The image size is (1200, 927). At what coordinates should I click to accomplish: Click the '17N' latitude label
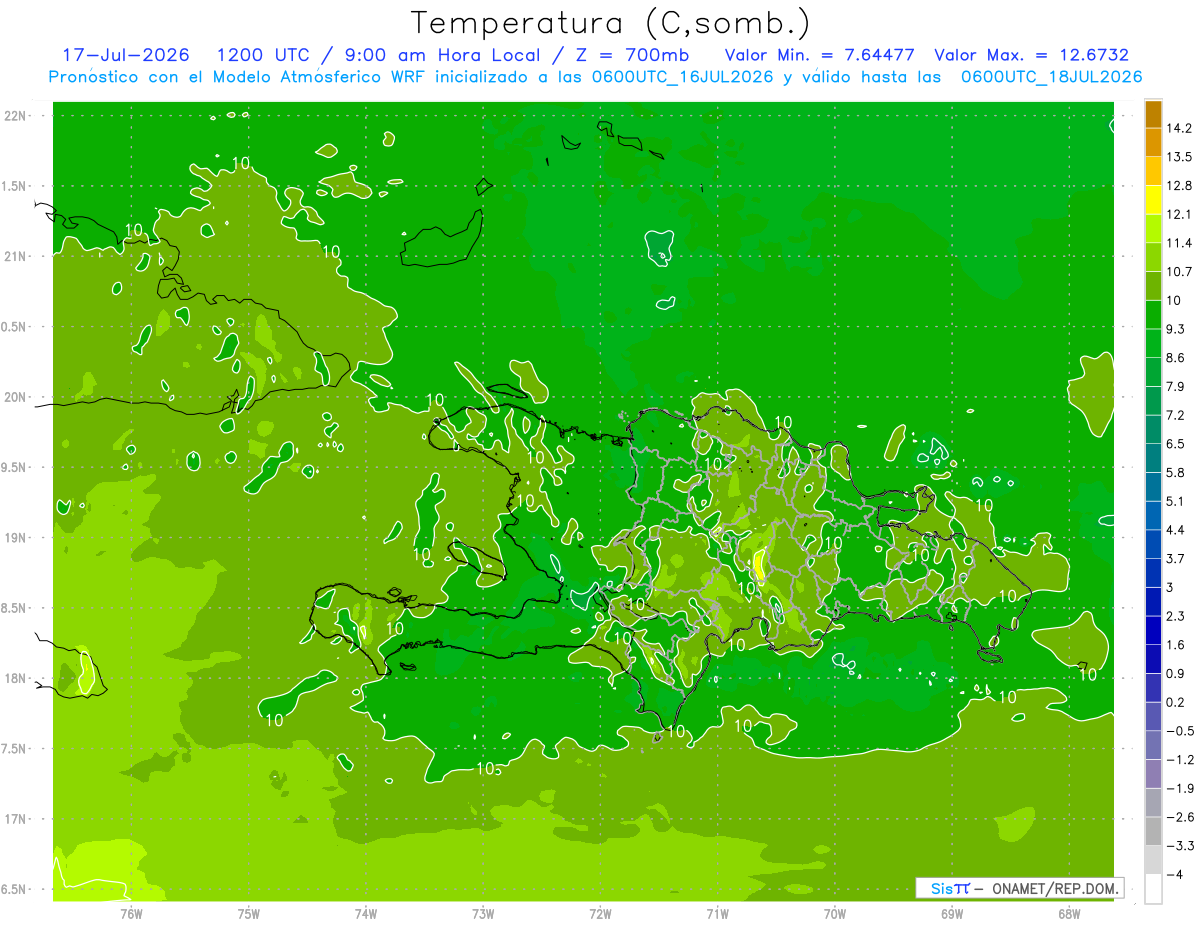[15, 820]
